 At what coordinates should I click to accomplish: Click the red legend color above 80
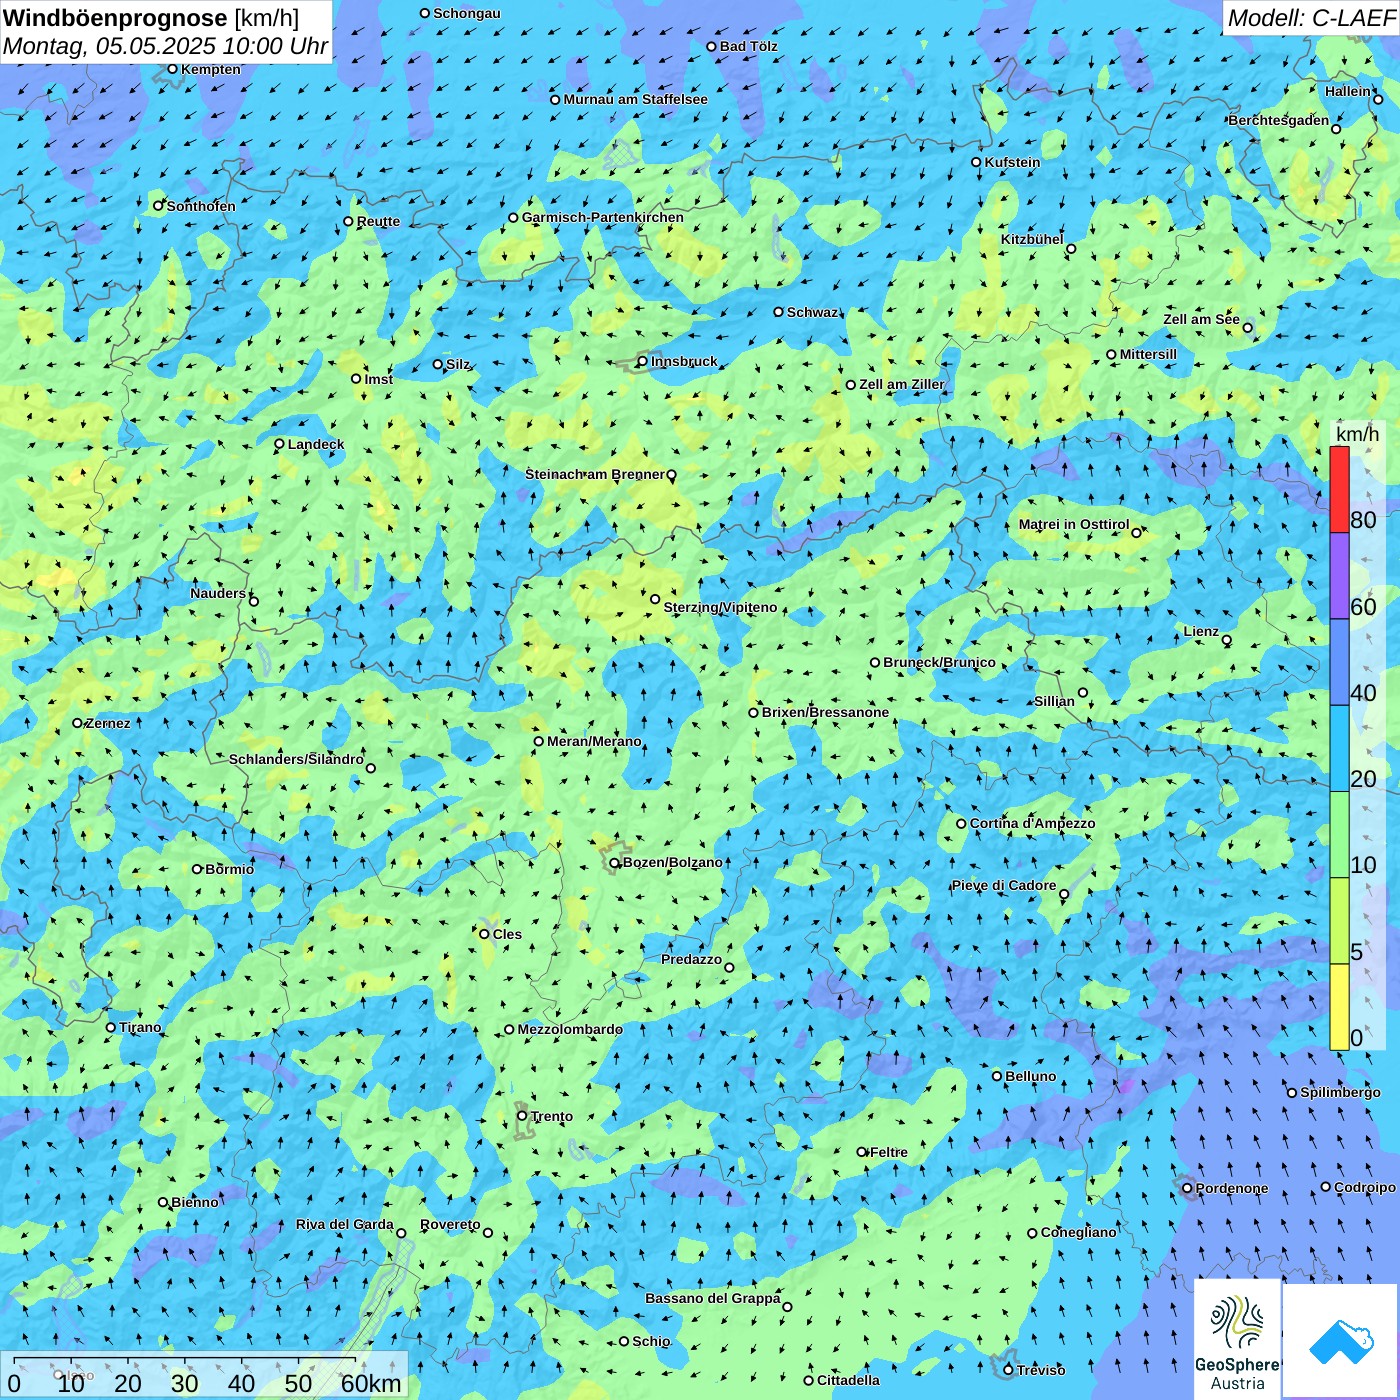coord(1339,489)
